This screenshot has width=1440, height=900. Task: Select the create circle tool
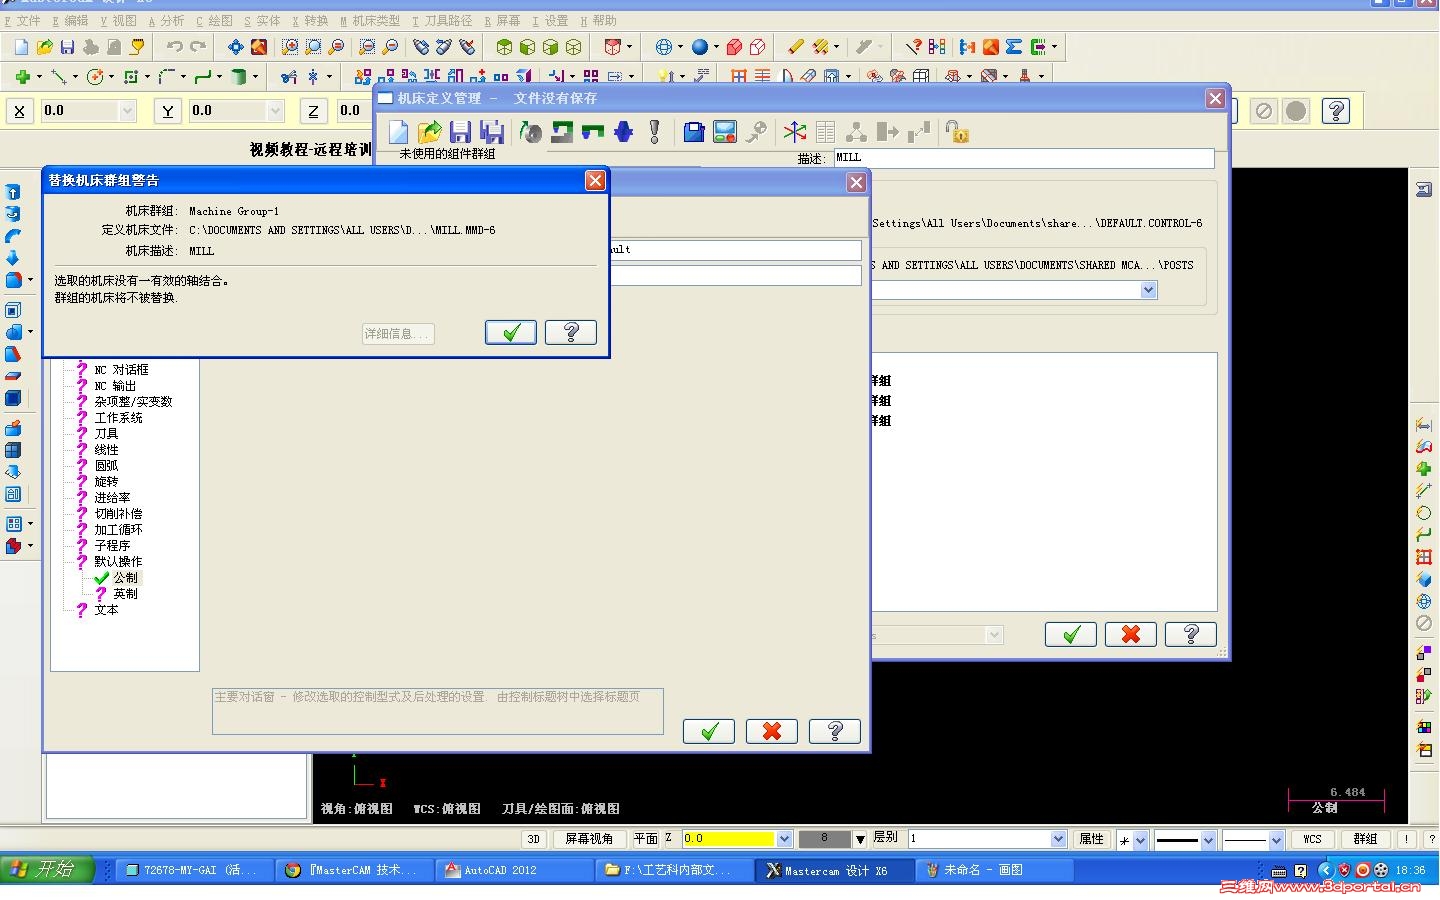pos(96,76)
